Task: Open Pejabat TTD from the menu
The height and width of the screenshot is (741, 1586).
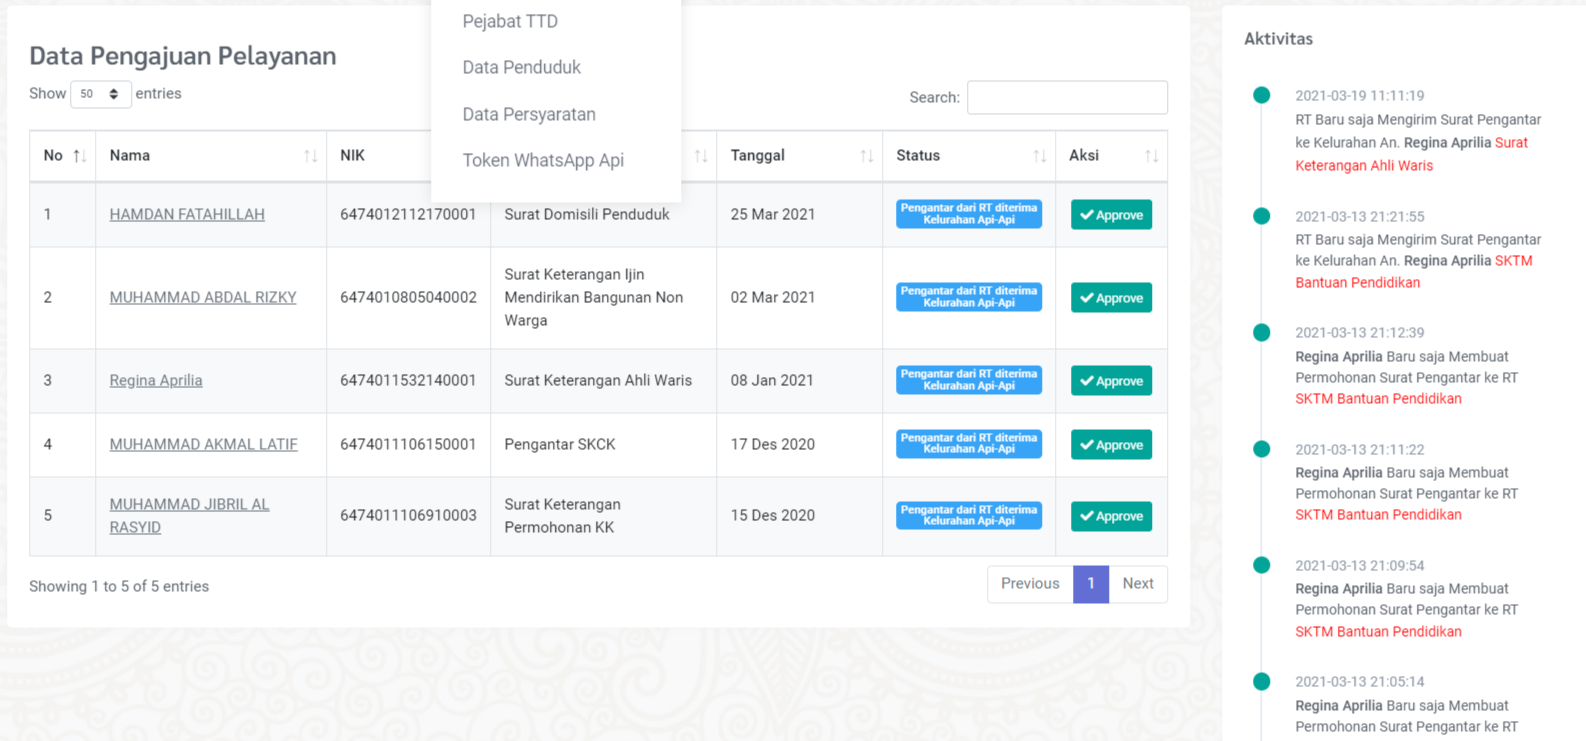Action: [x=510, y=21]
